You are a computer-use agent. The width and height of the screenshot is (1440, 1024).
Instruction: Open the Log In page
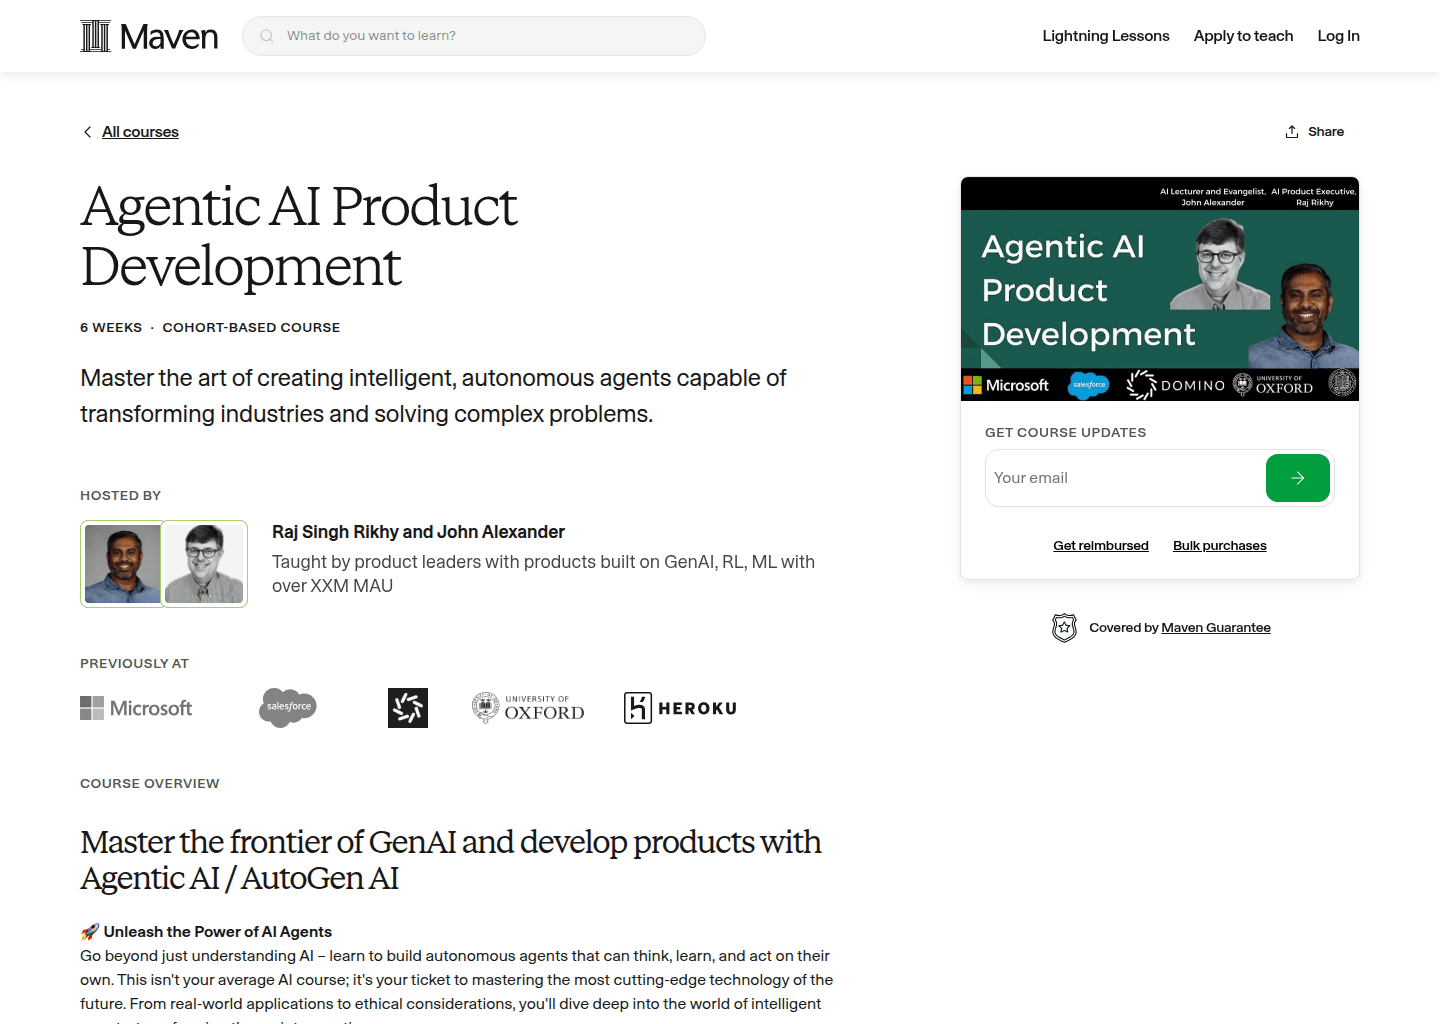1338,35
